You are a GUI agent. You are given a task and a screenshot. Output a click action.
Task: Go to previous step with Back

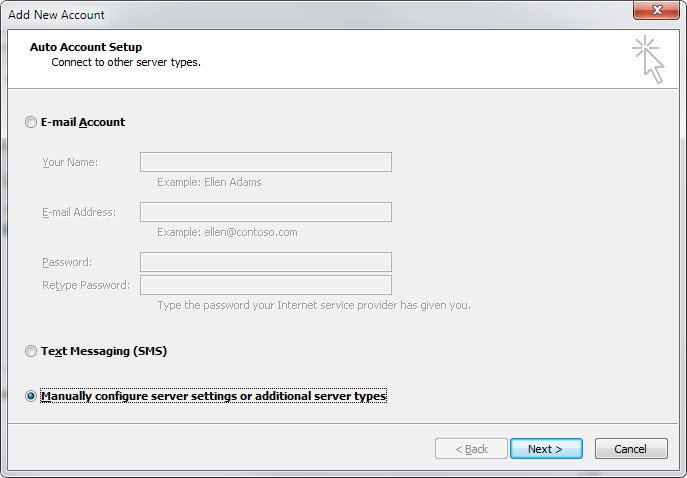(x=471, y=449)
